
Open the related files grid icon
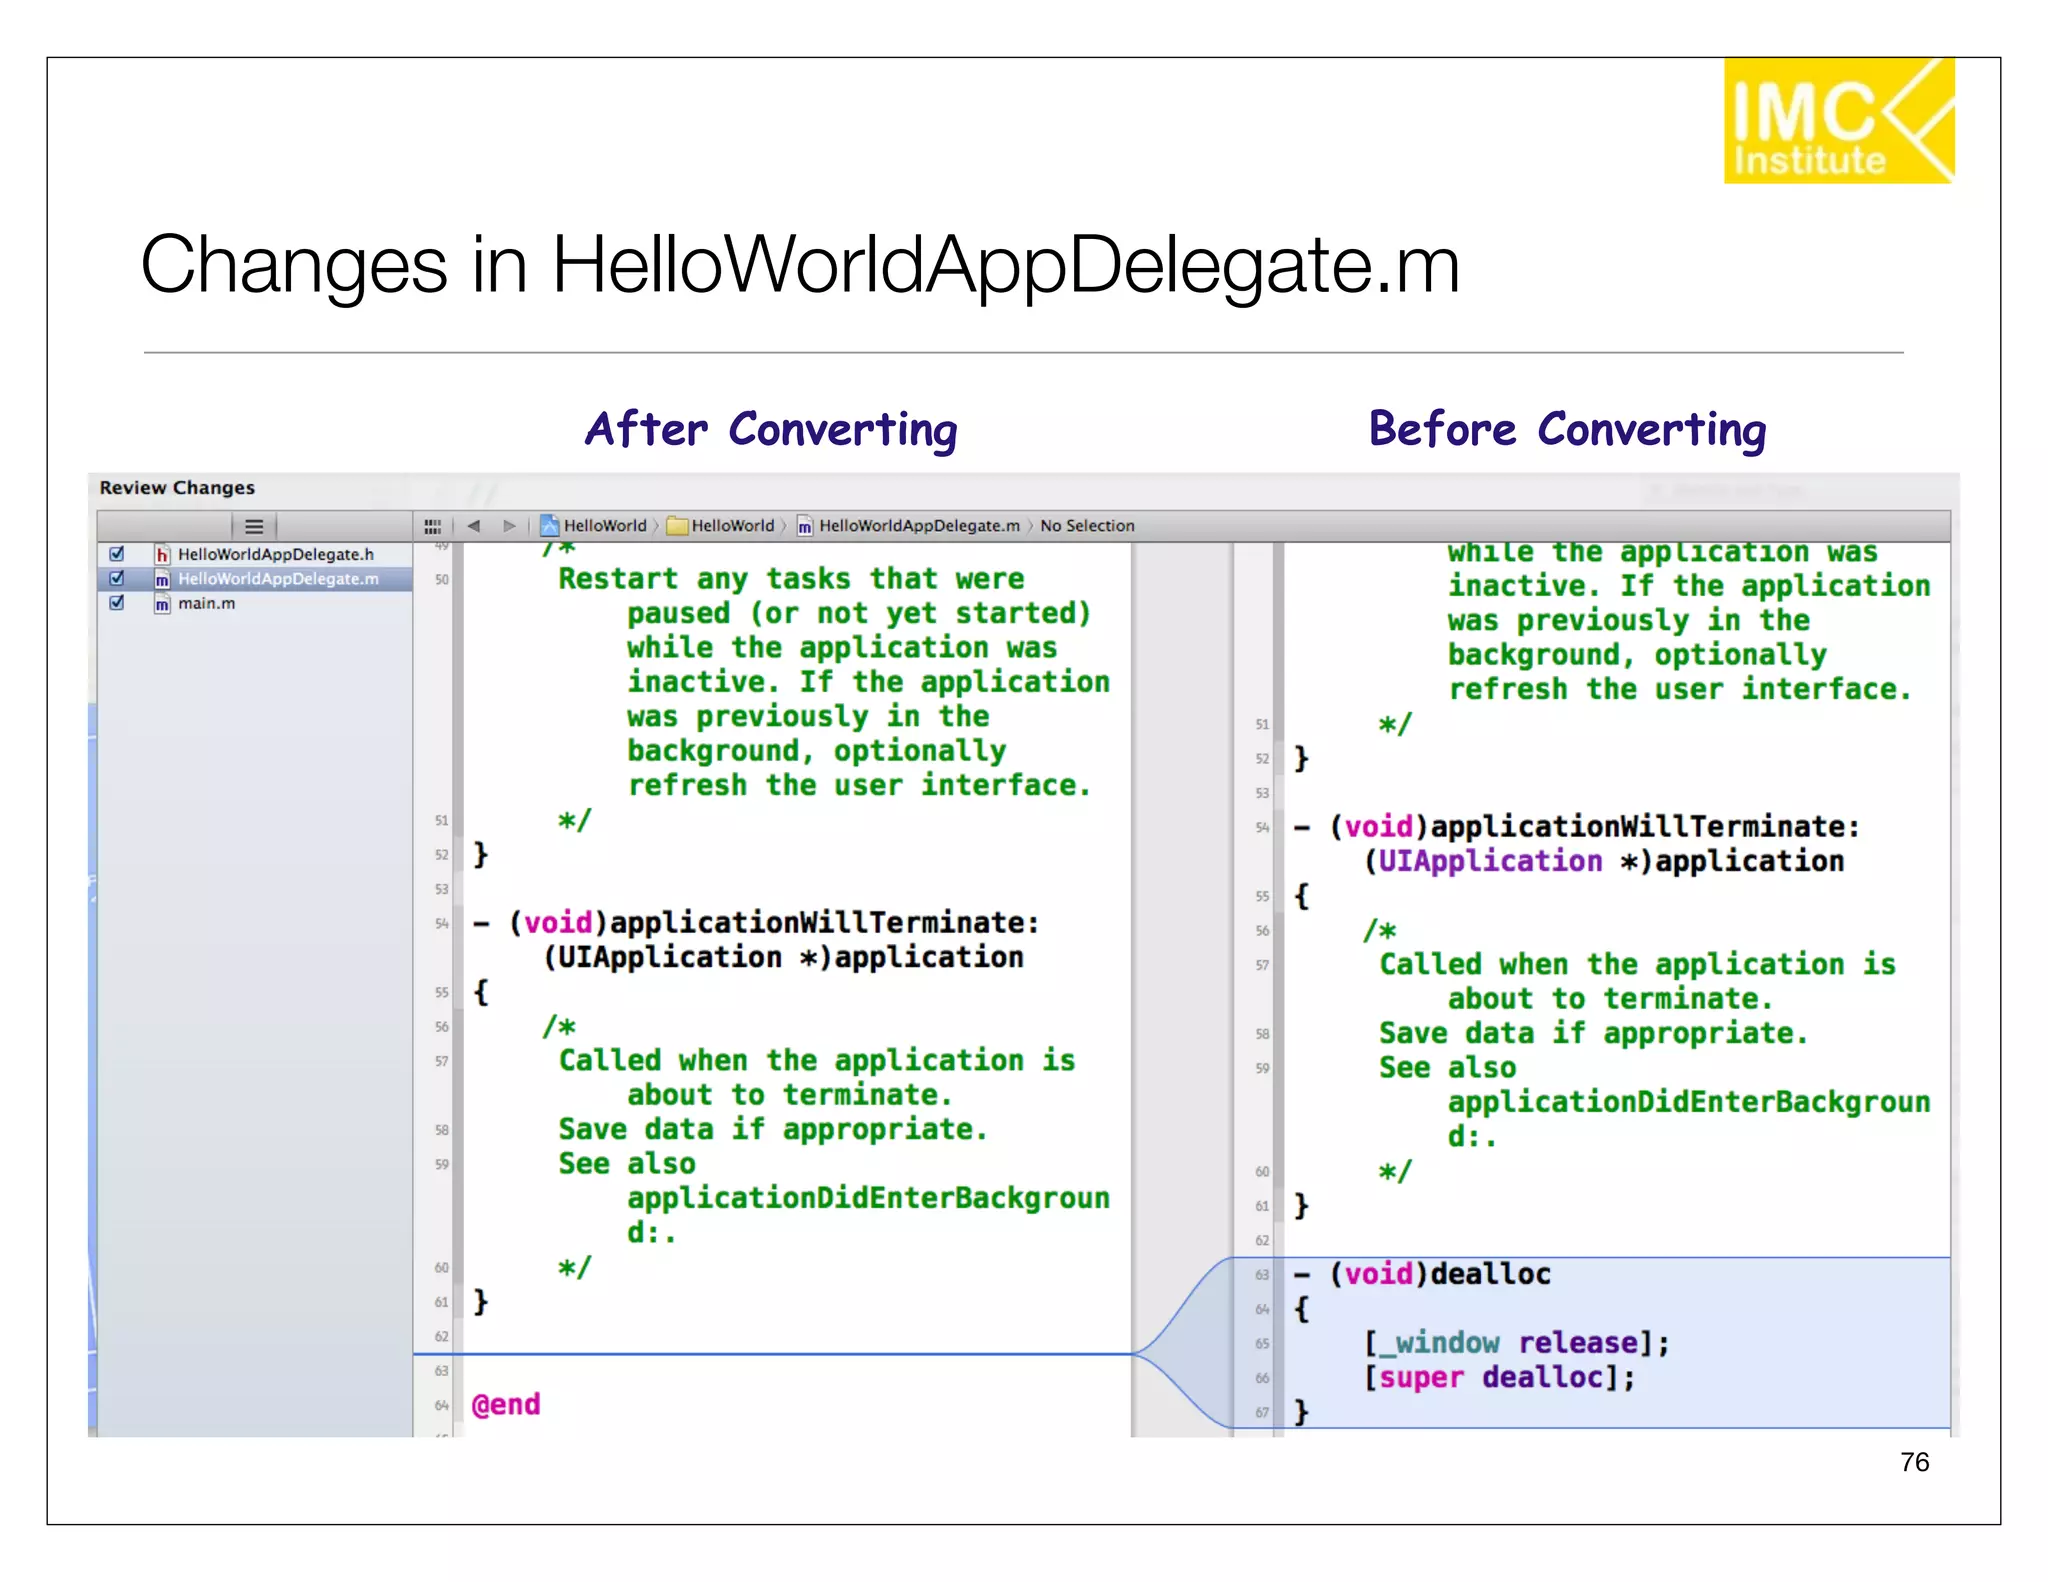pyautogui.click(x=432, y=526)
